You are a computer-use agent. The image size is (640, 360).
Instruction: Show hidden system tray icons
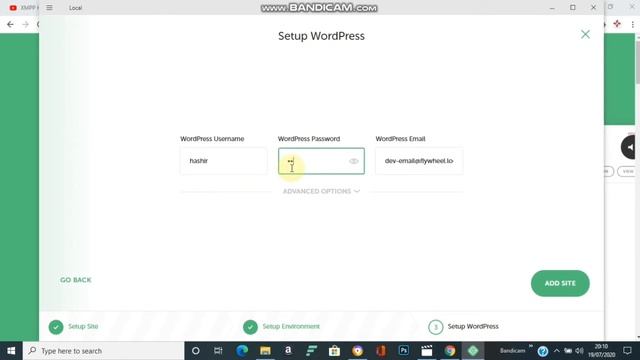coord(556,351)
